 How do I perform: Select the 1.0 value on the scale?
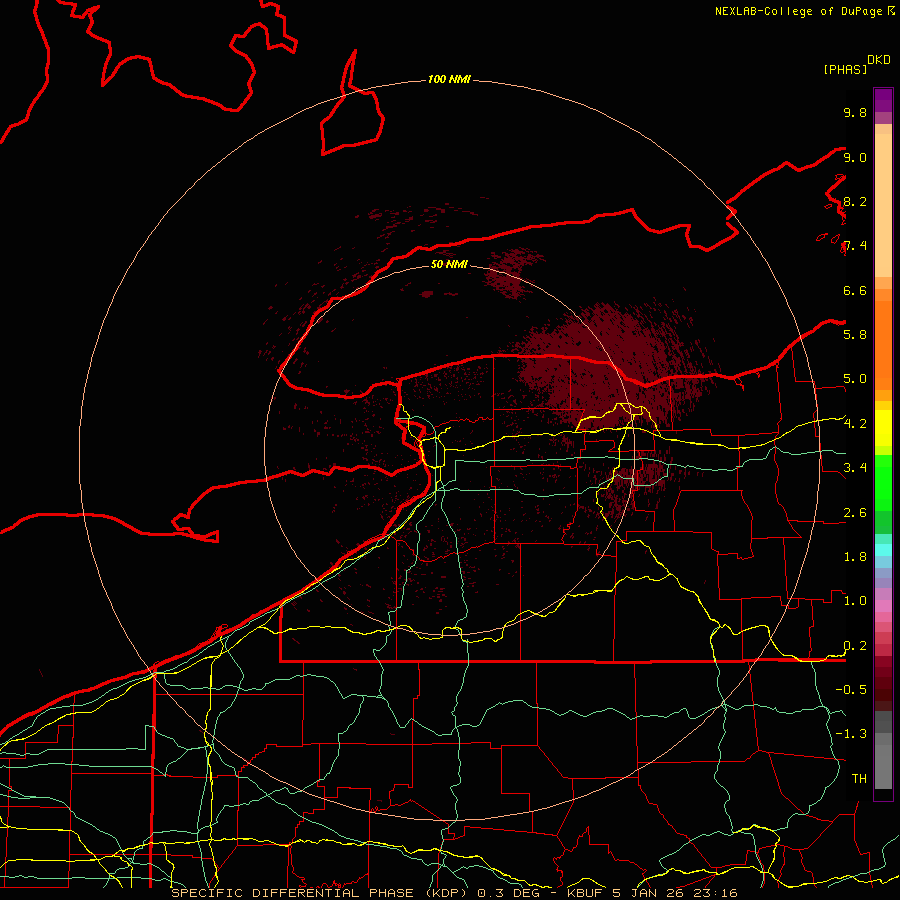point(855,601)
